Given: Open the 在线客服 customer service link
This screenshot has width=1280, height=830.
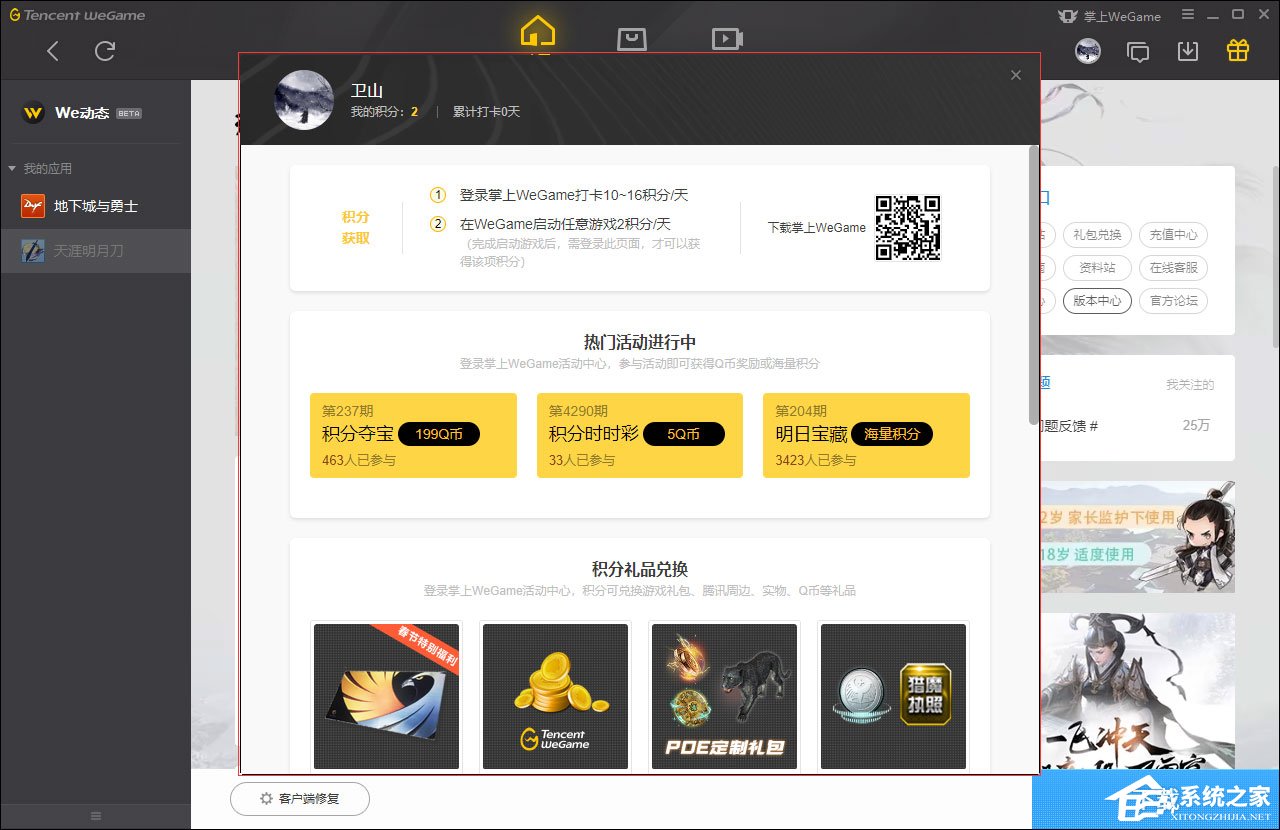Looking at the screenshot, I should tap(1173, 268).
